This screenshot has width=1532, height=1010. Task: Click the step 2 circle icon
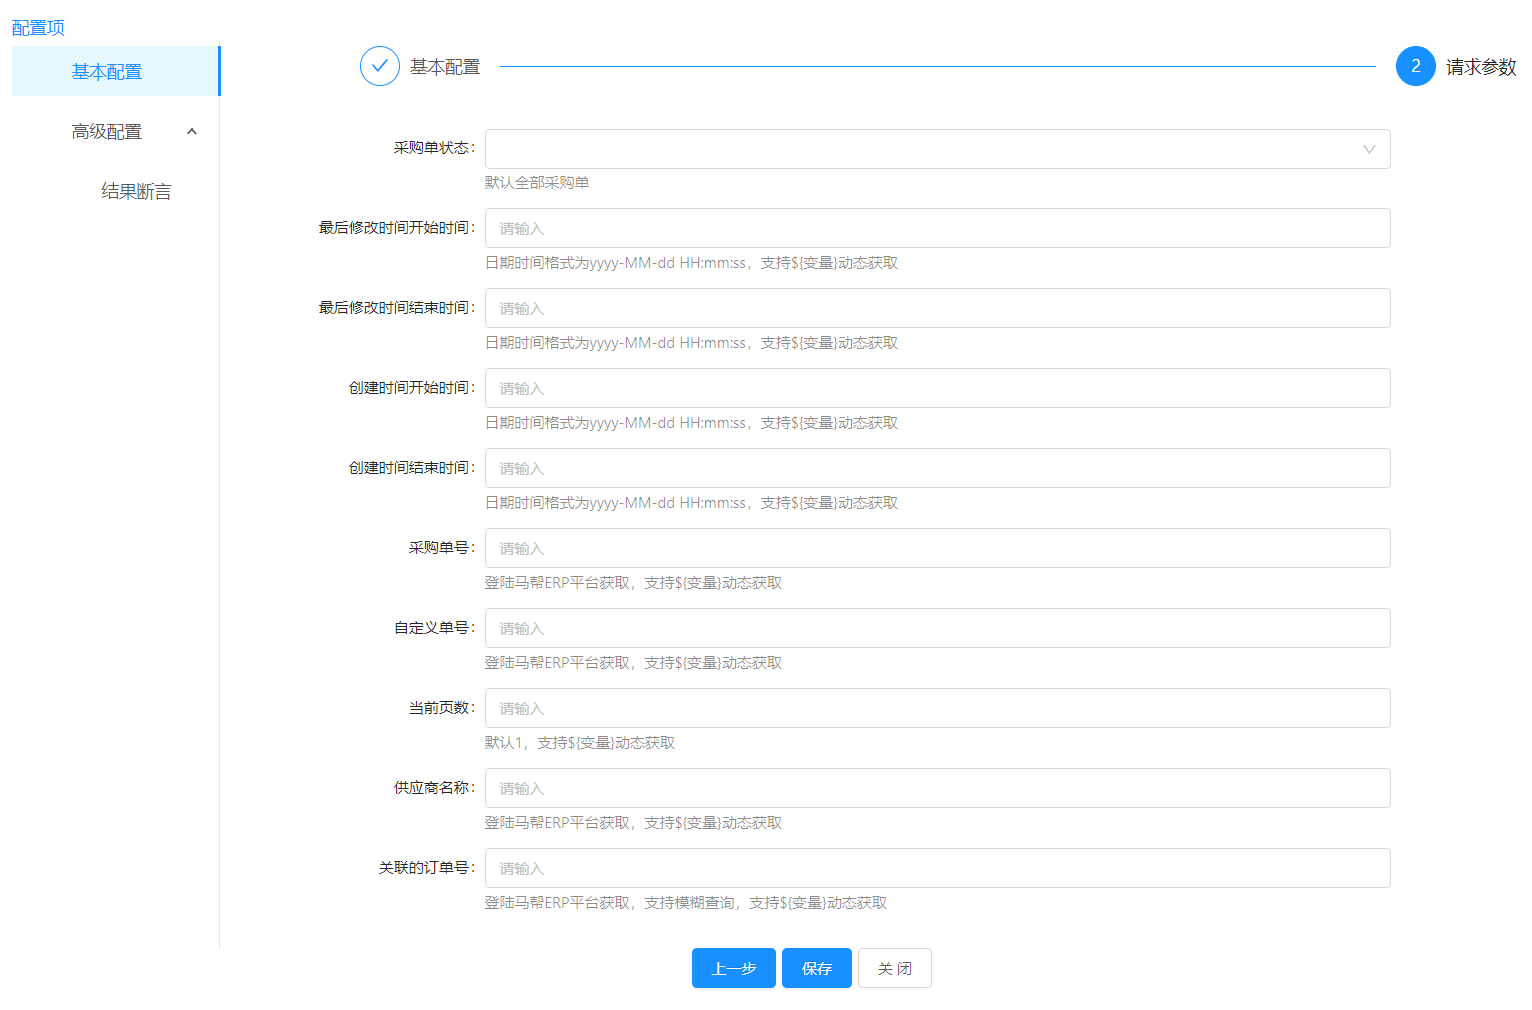1415,66
